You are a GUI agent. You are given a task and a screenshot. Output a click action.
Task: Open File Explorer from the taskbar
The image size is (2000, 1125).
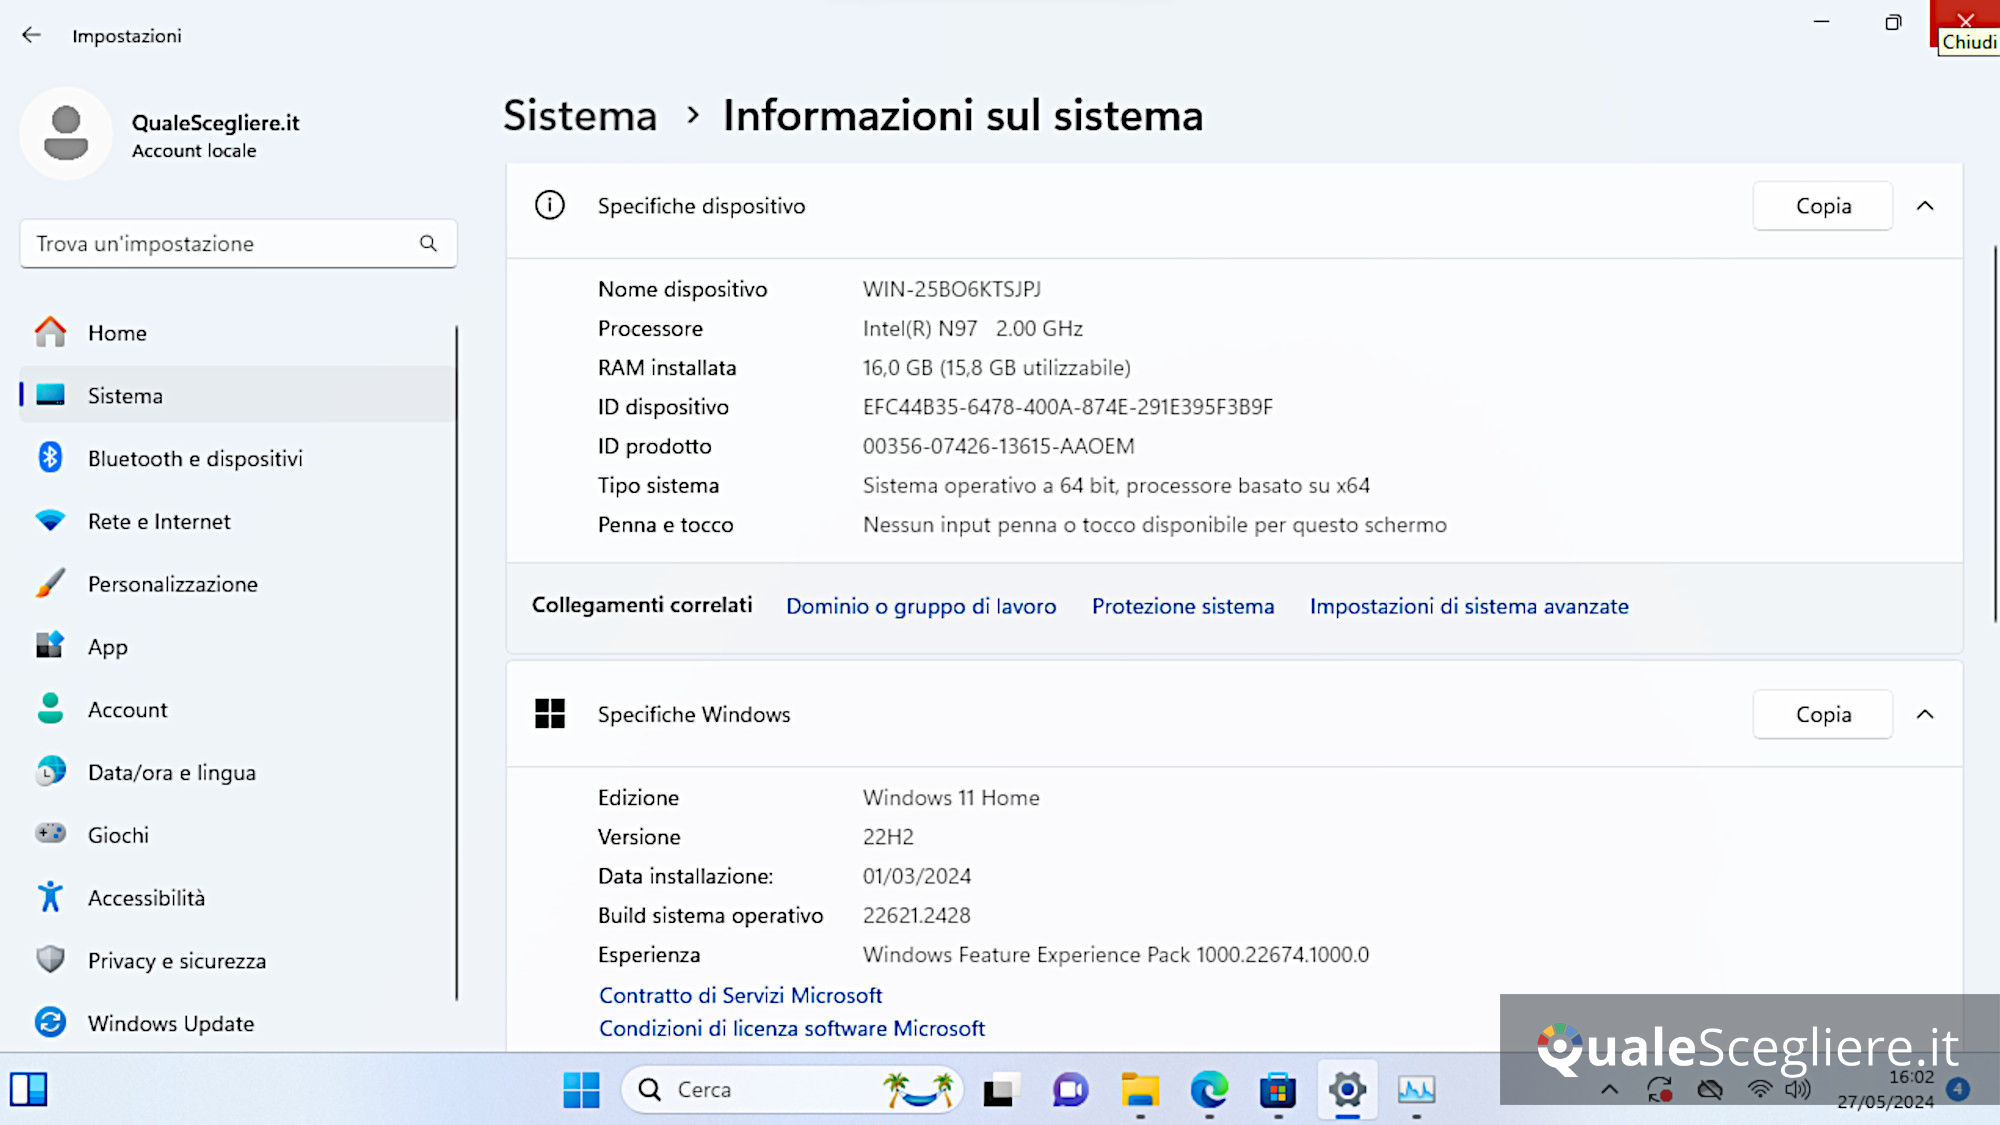[1140, 1090]
